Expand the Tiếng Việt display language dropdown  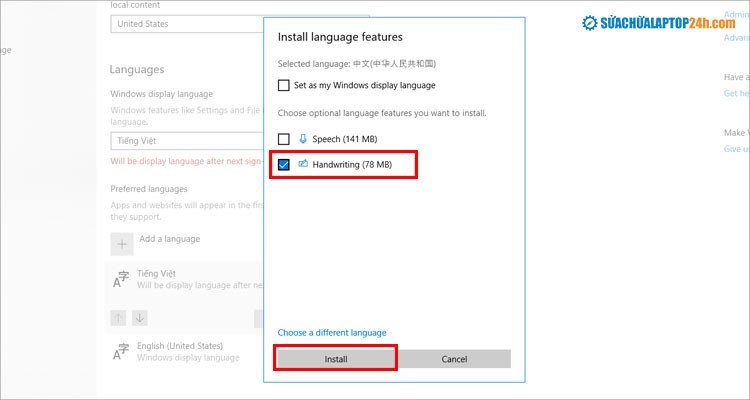(185, 141)
